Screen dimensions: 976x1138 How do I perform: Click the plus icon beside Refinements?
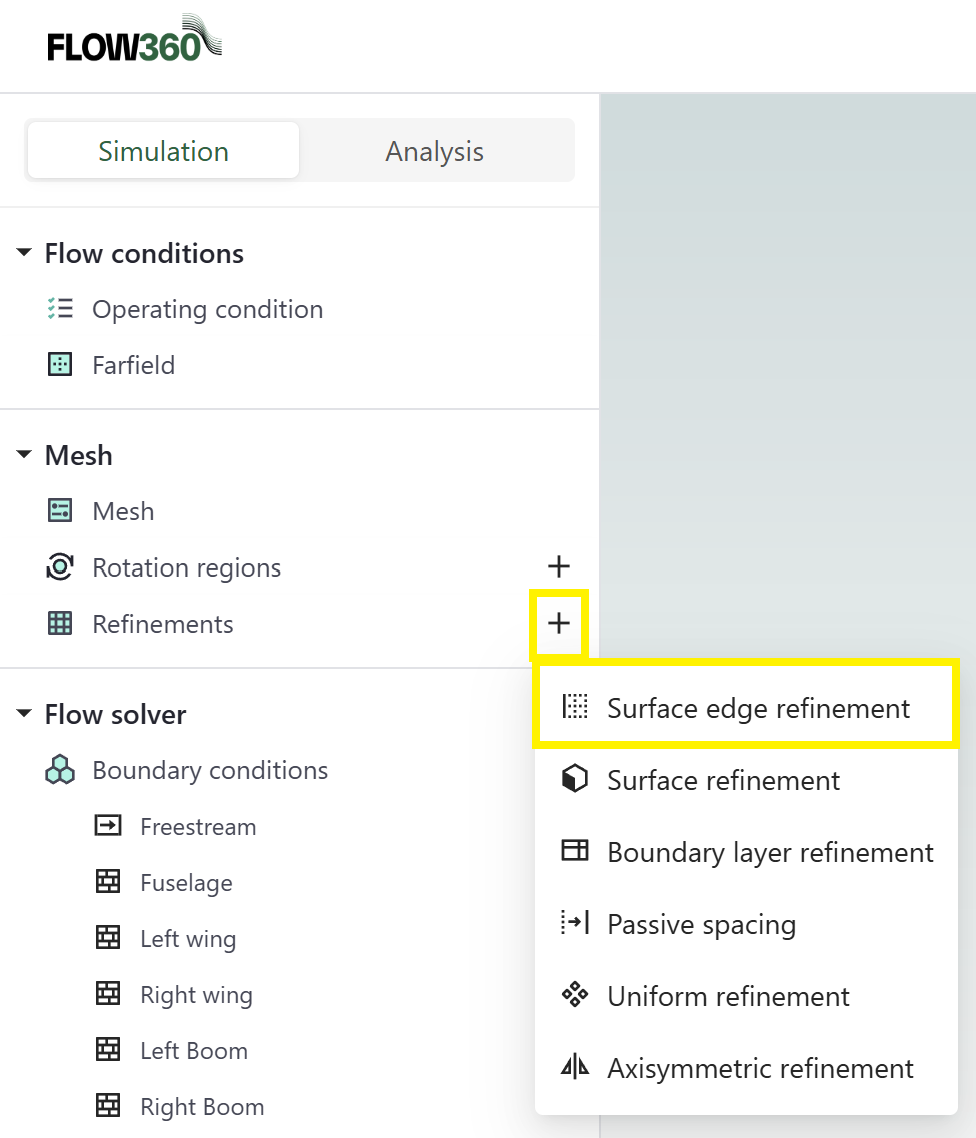[559, 624]
